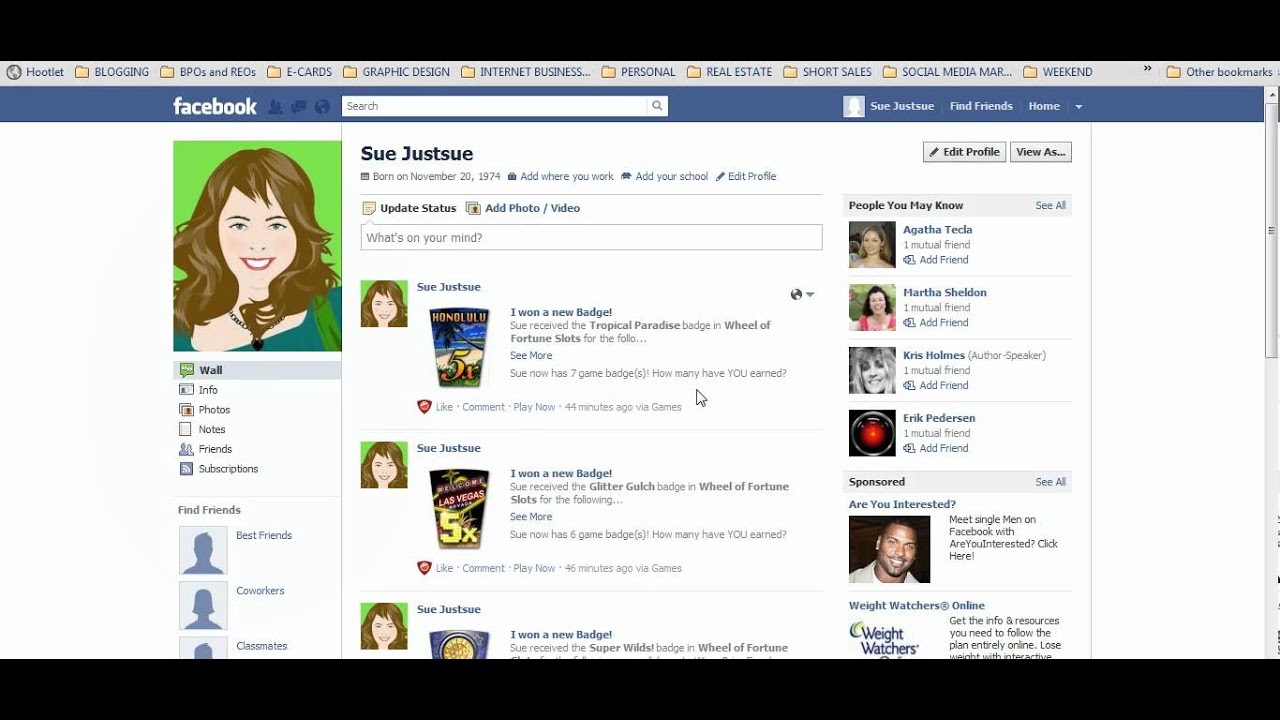1280x720 pixels.
Task: Click Erik Pedersen's red eye profile photo
Action: coord(872,433)
